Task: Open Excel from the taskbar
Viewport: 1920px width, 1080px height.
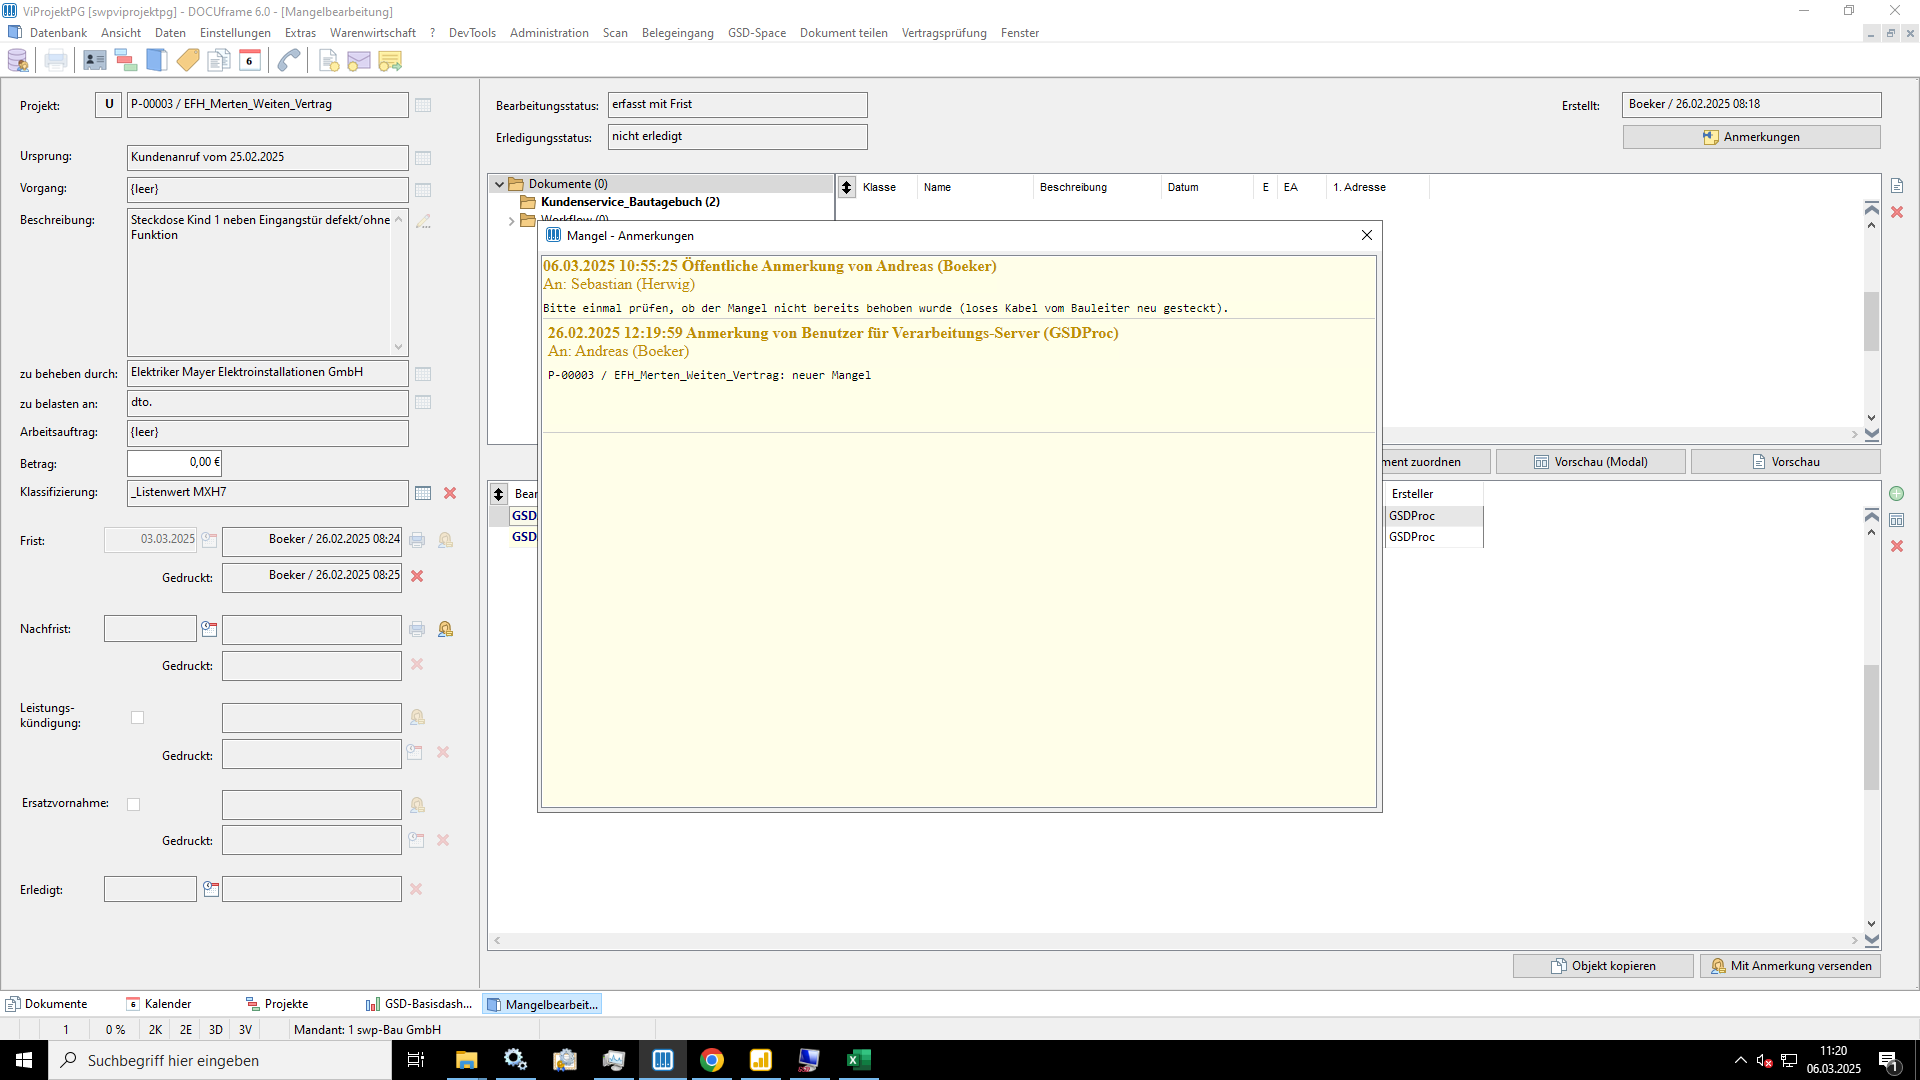Action: click(x=859, y=1060)
